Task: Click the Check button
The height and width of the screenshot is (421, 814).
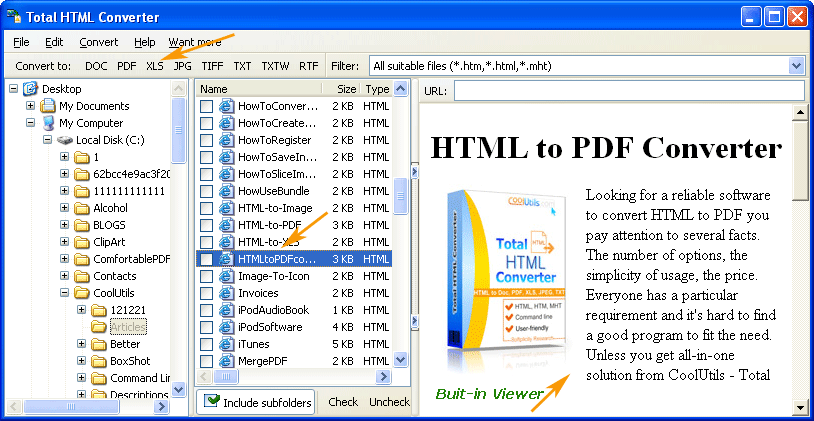Action: (x=343, y=402)
